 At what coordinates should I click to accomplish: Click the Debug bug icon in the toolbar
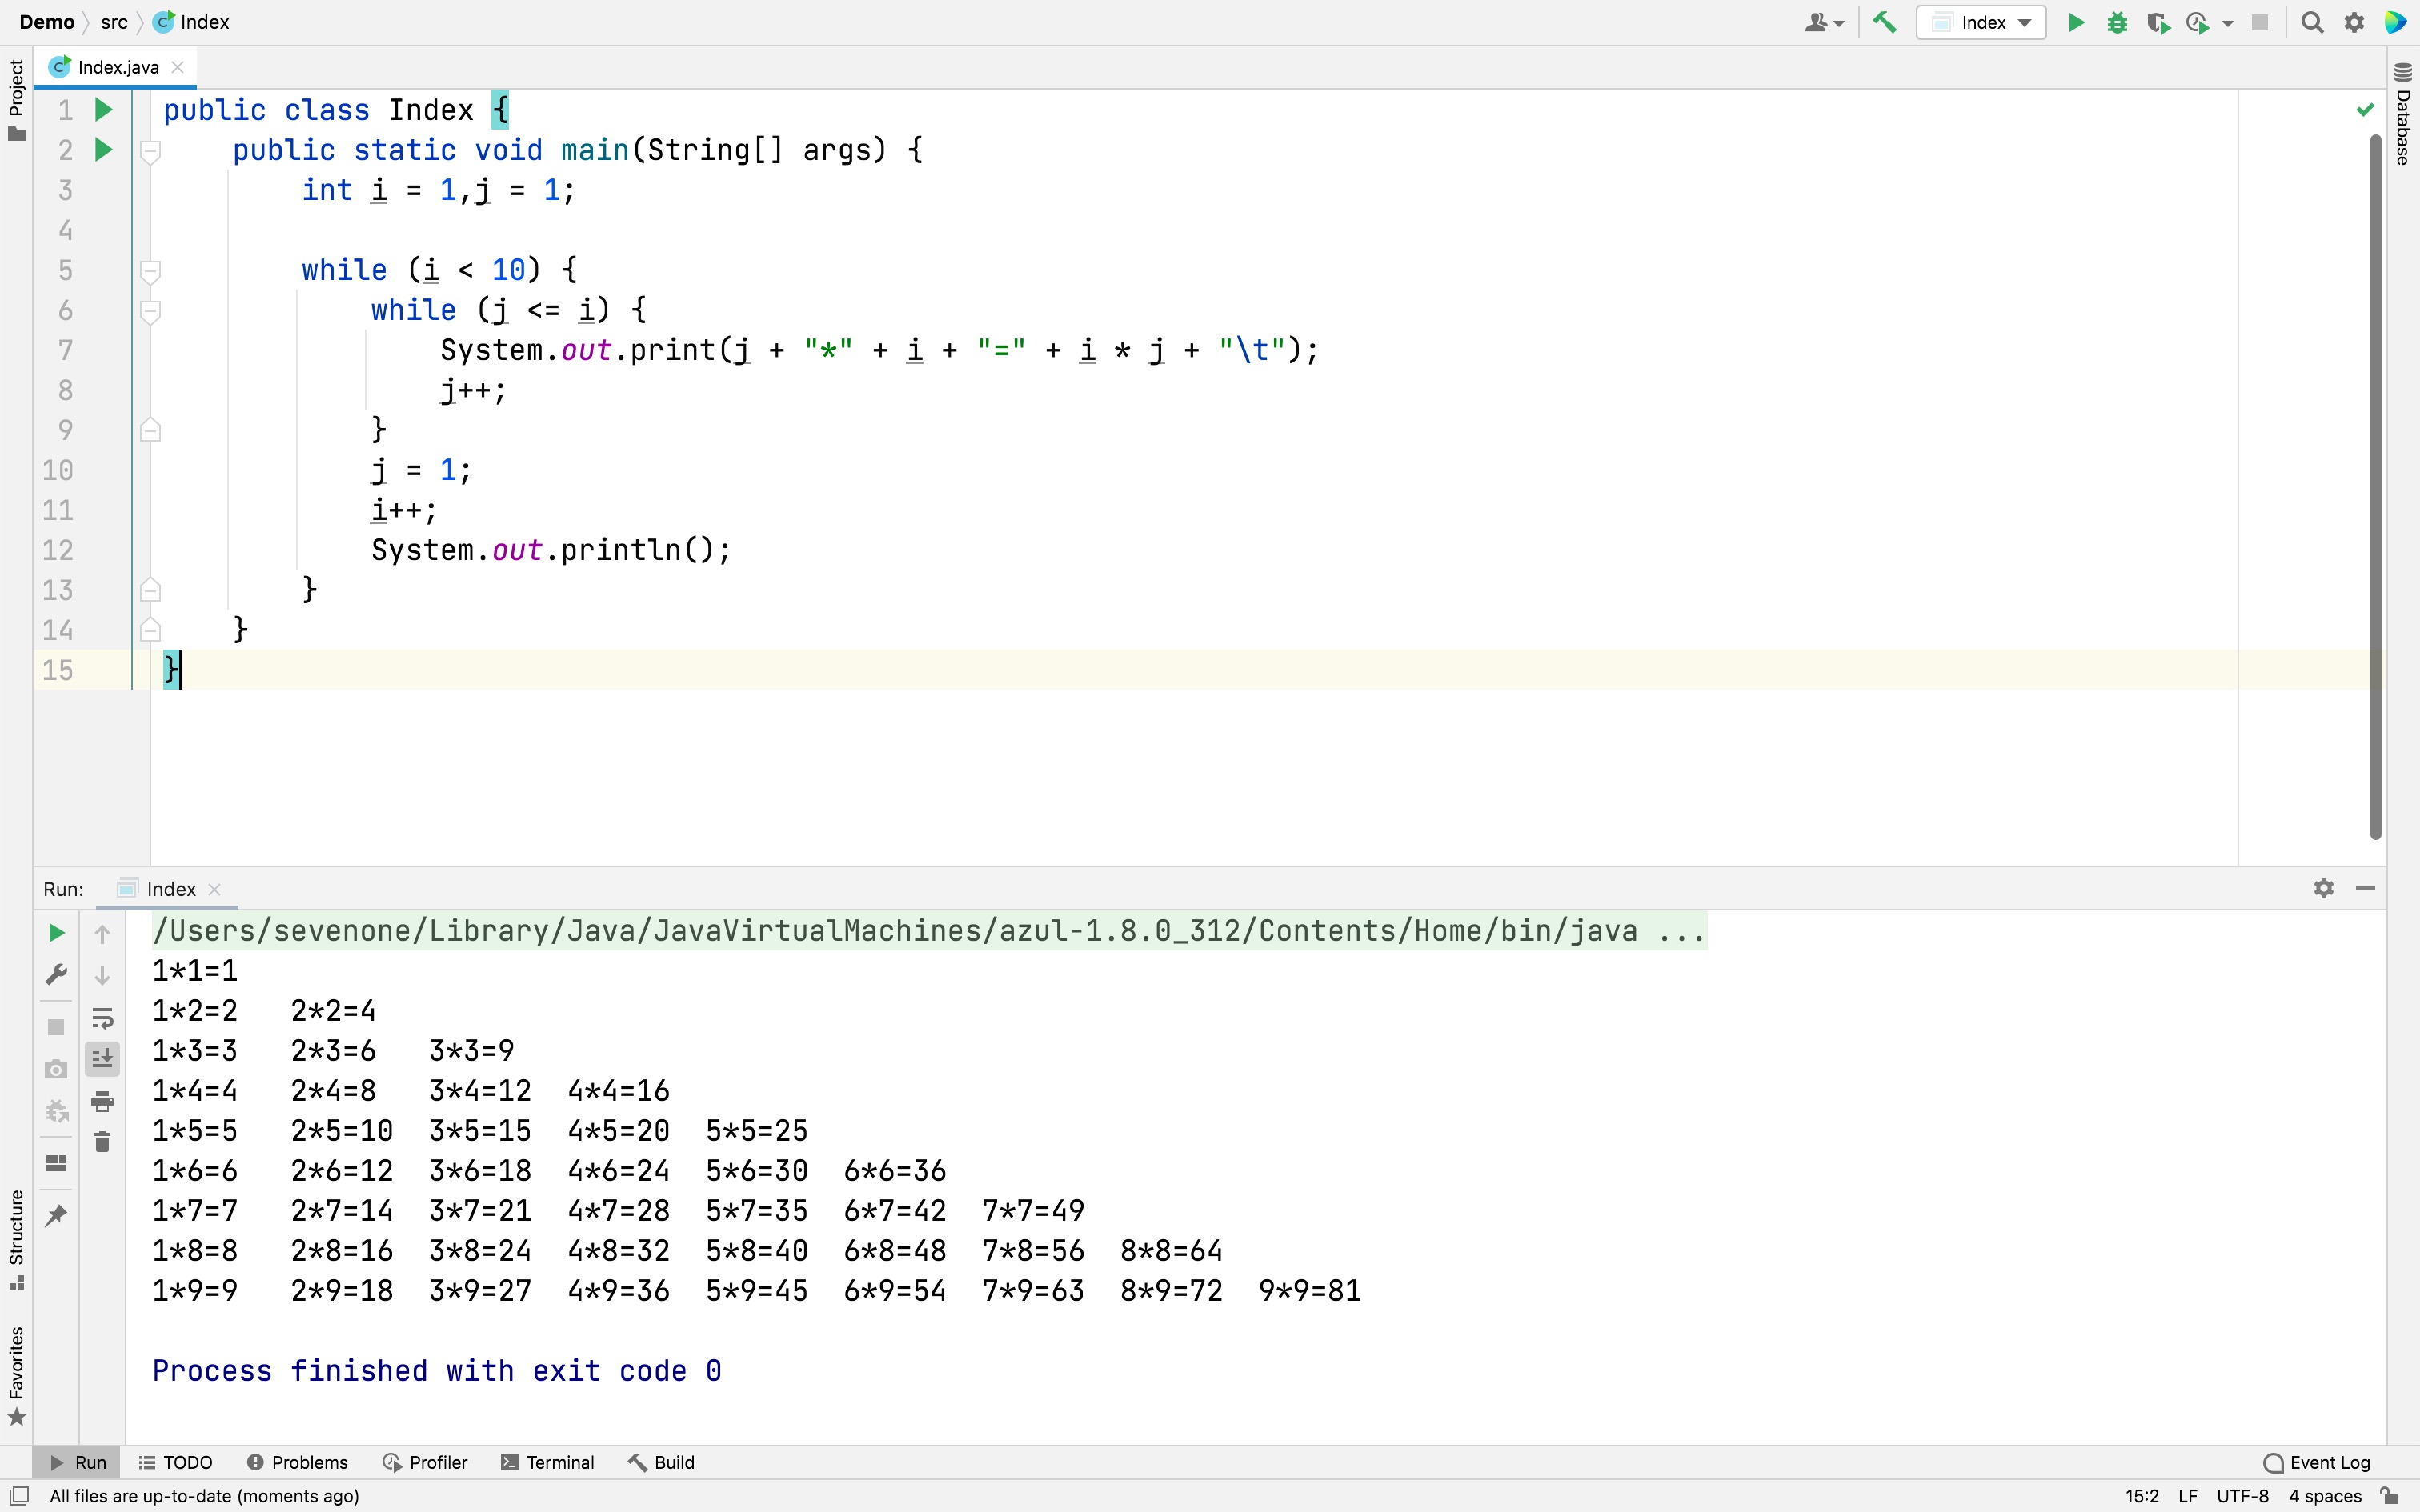(2116, 22)
